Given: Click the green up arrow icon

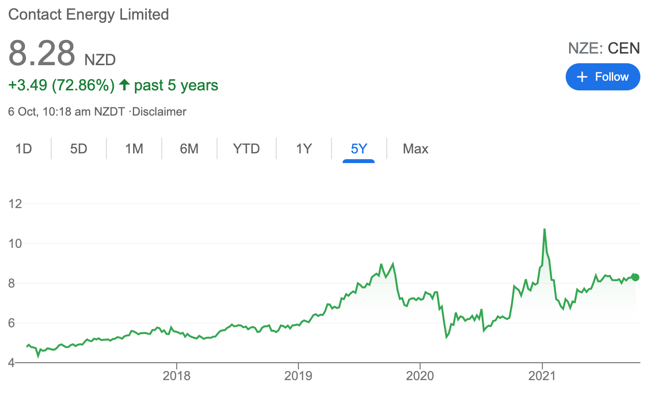Looking at the screenshot, I should pyautogui.click(x=124, y=85).
